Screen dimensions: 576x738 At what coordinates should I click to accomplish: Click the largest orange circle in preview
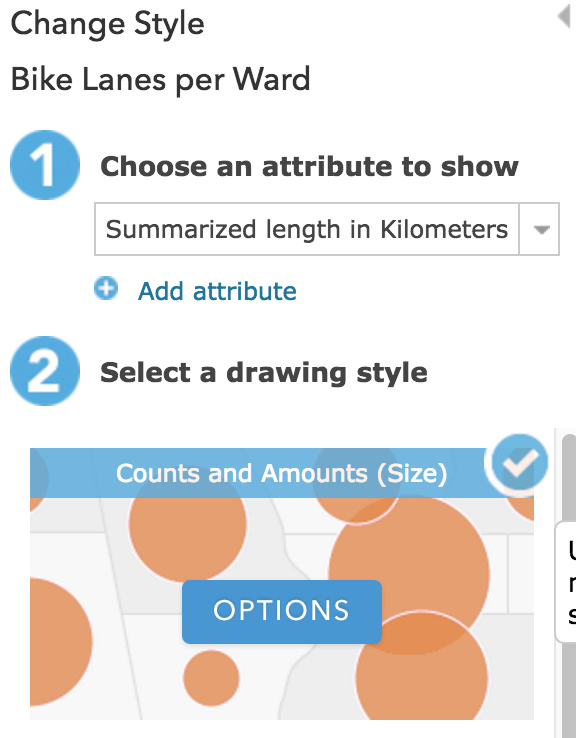[x=408, y=575]
